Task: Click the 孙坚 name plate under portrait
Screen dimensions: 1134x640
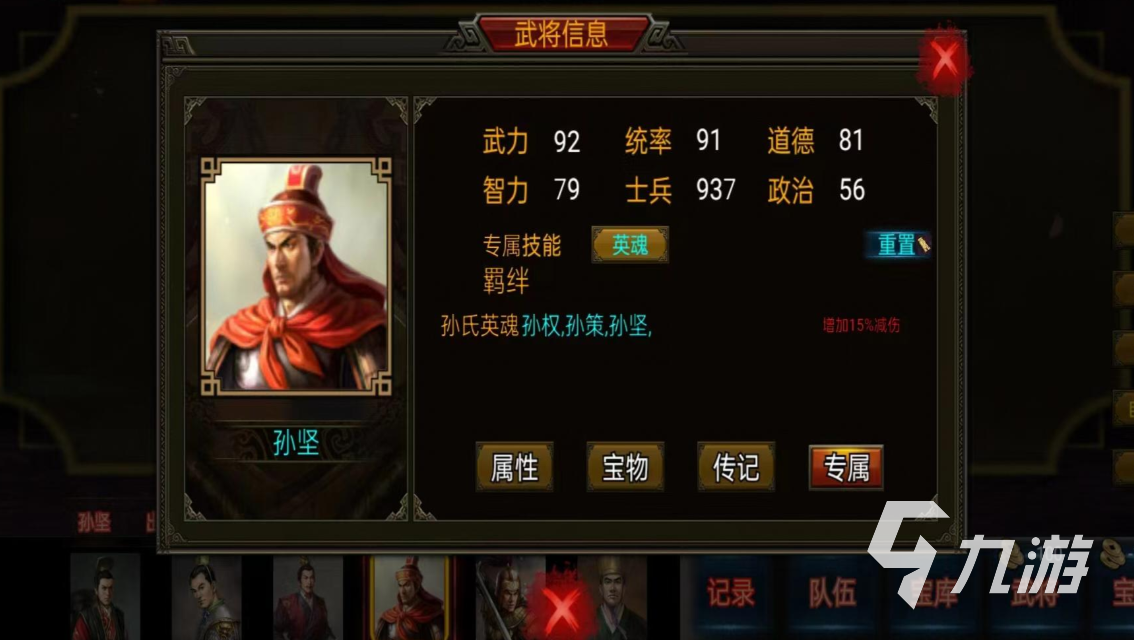Action: (296, 442)
